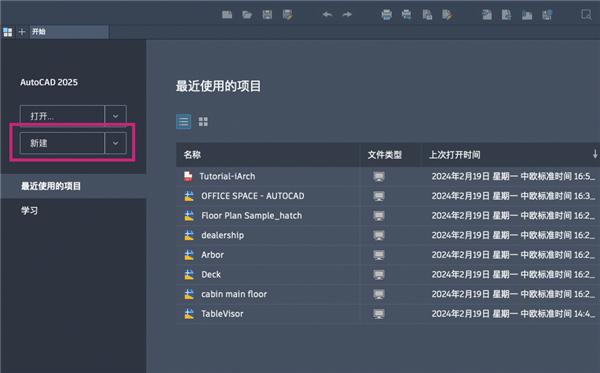Click the Save to cloud icon
This screenshot has height=373, width=600.
(547, 15)
